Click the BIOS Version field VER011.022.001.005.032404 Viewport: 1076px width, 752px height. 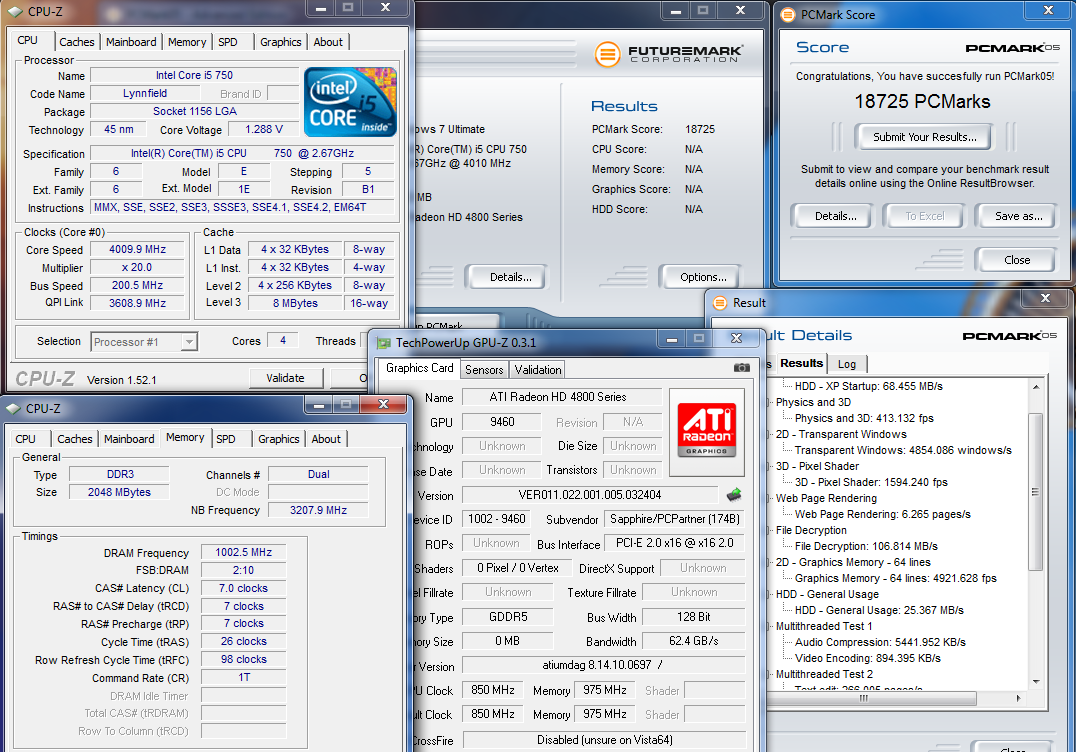[589, 495]
